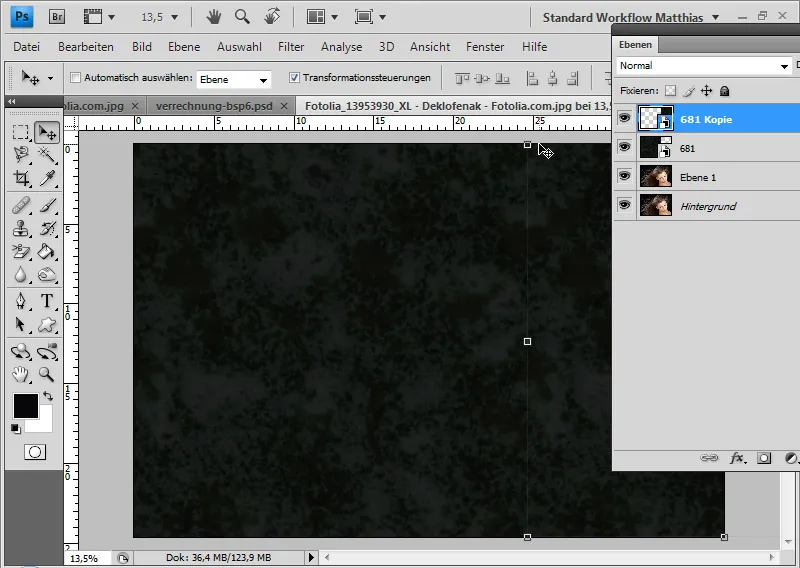This screenshot has width=800, height=568.
Task: Select the 3D Orbit camera tool
Action: click(47, 352)
